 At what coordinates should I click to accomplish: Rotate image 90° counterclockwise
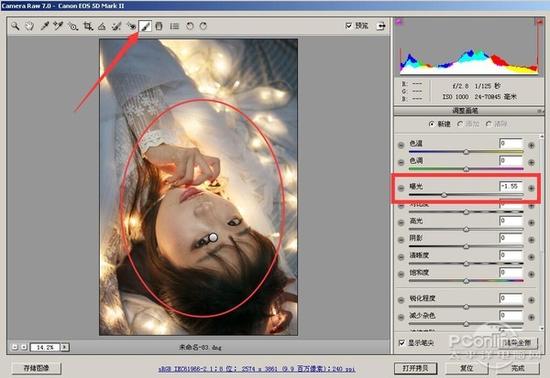click(190, 26)
